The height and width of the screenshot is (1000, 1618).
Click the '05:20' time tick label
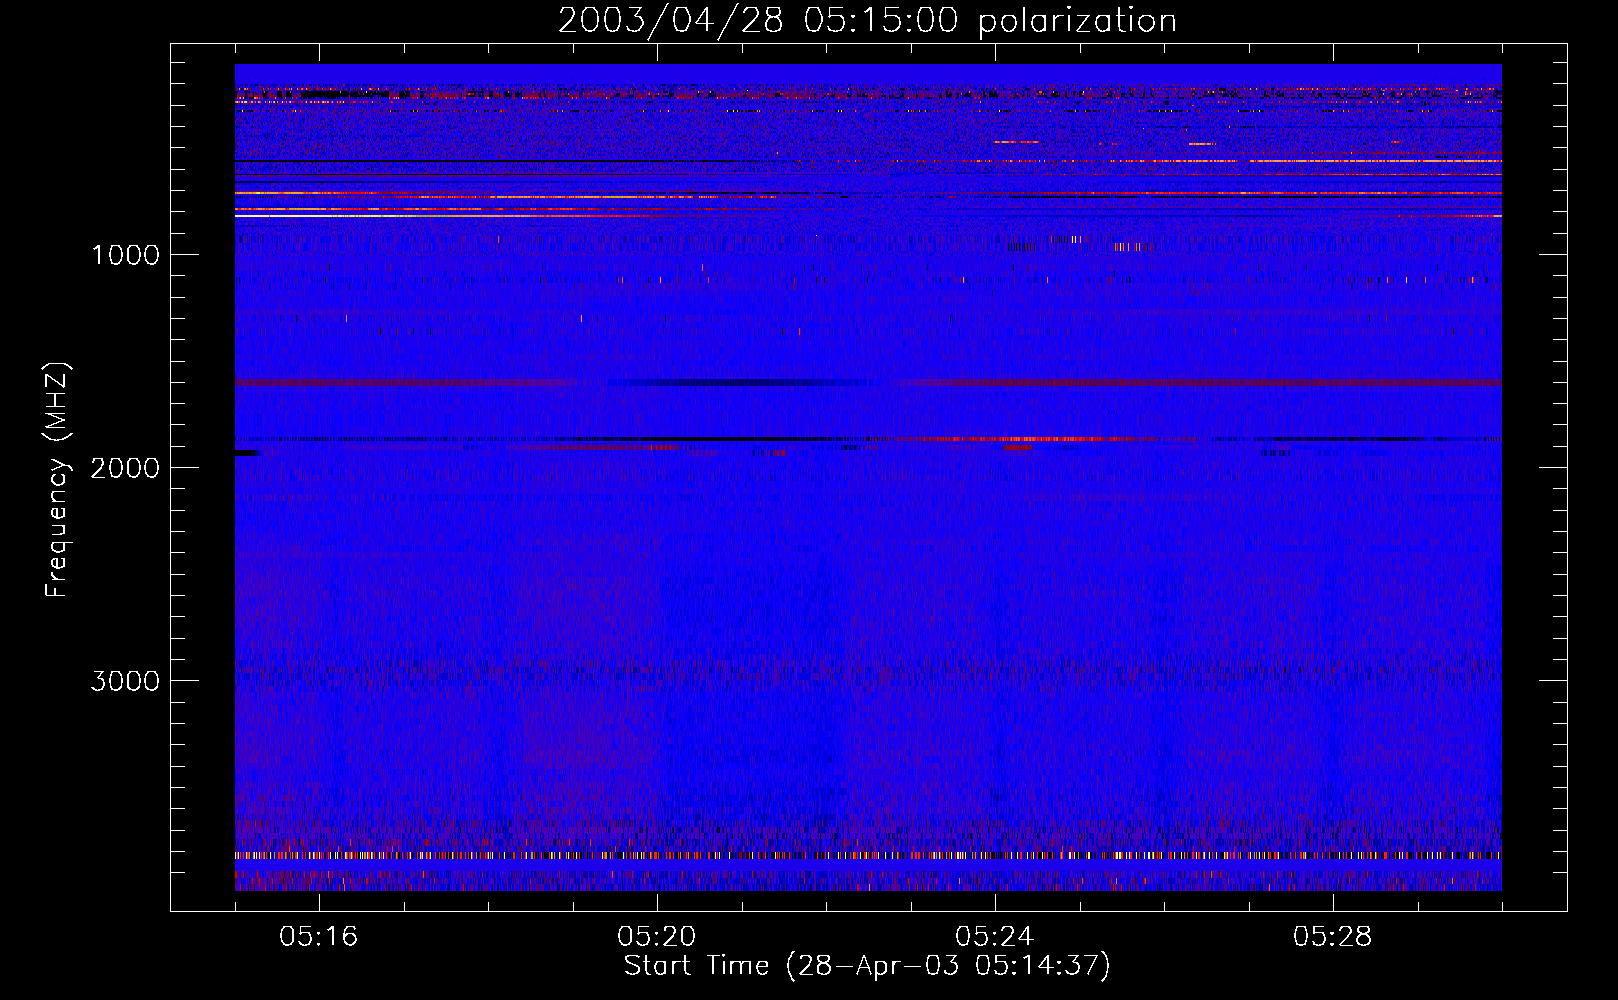click(x=656, y=937)
